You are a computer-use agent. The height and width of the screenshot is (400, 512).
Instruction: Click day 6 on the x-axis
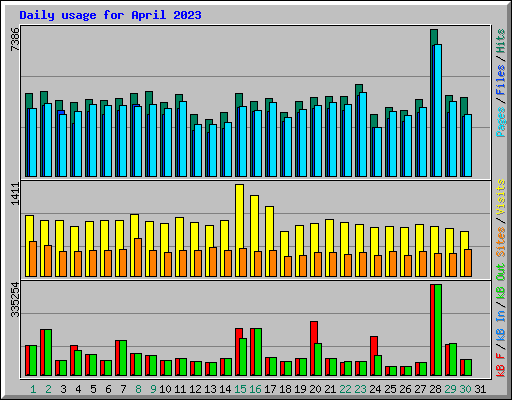tap(108, 389)
